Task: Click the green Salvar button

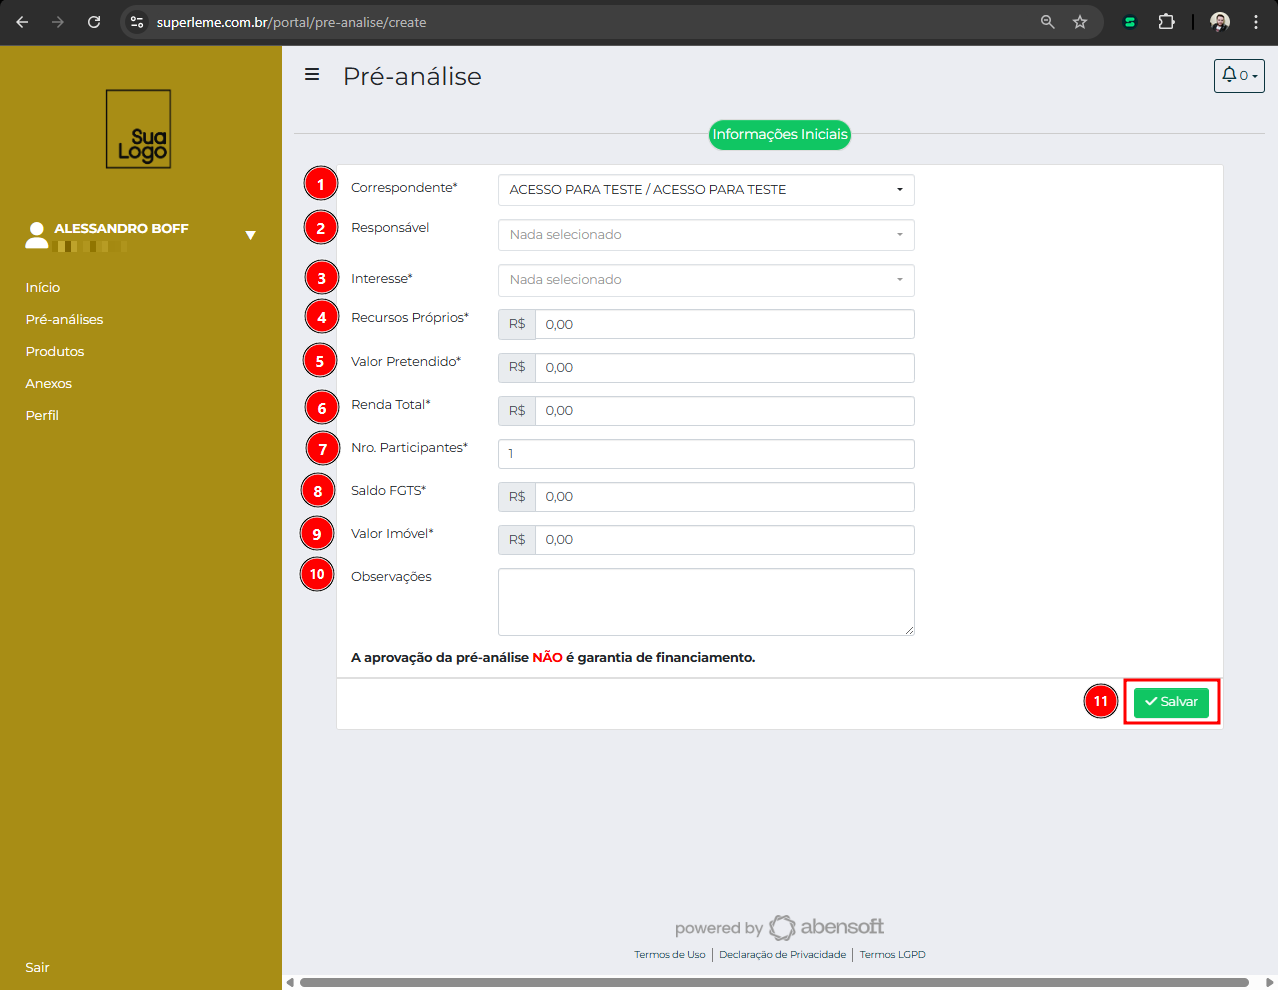Action: tap(1171, 702)
